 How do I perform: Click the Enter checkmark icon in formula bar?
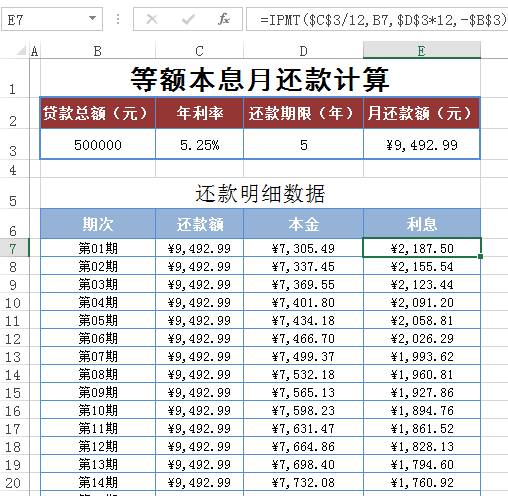[188, 19]
